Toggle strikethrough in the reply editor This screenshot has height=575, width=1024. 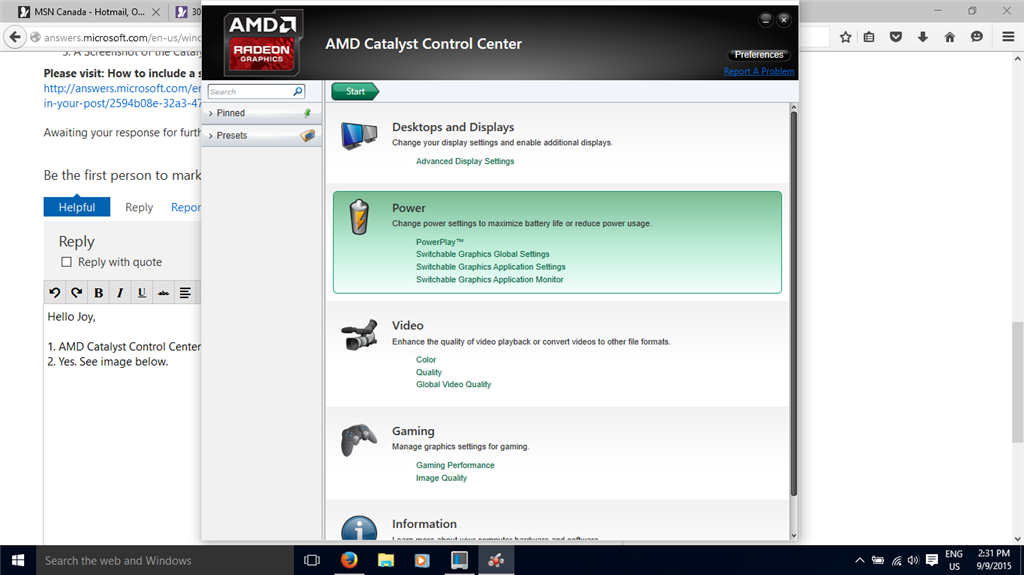click(x=163, y=293)
